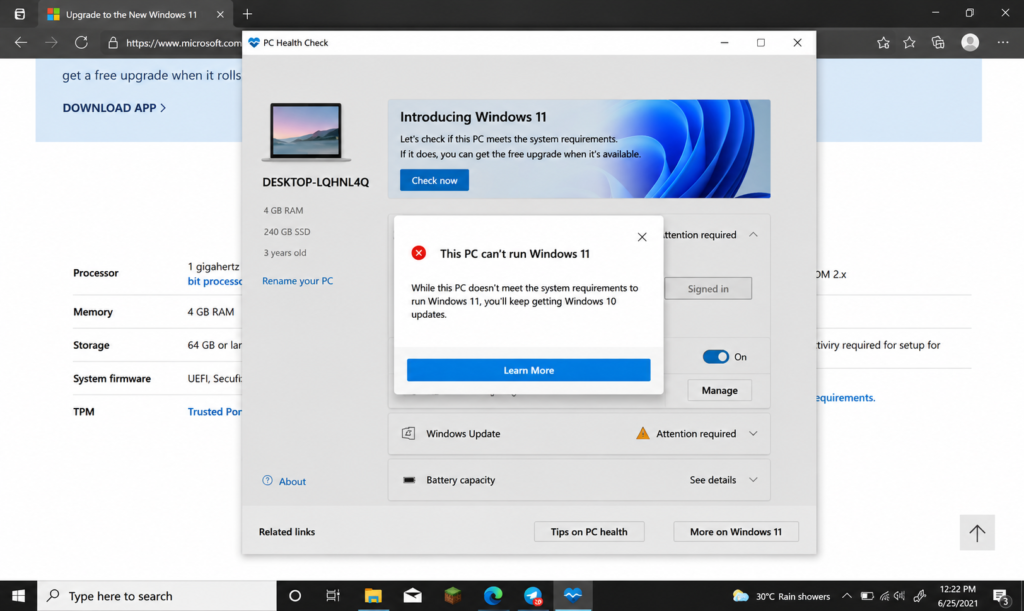Open the About link in PC Health Check
1024x611 pixels.
(x=292, y=481)
